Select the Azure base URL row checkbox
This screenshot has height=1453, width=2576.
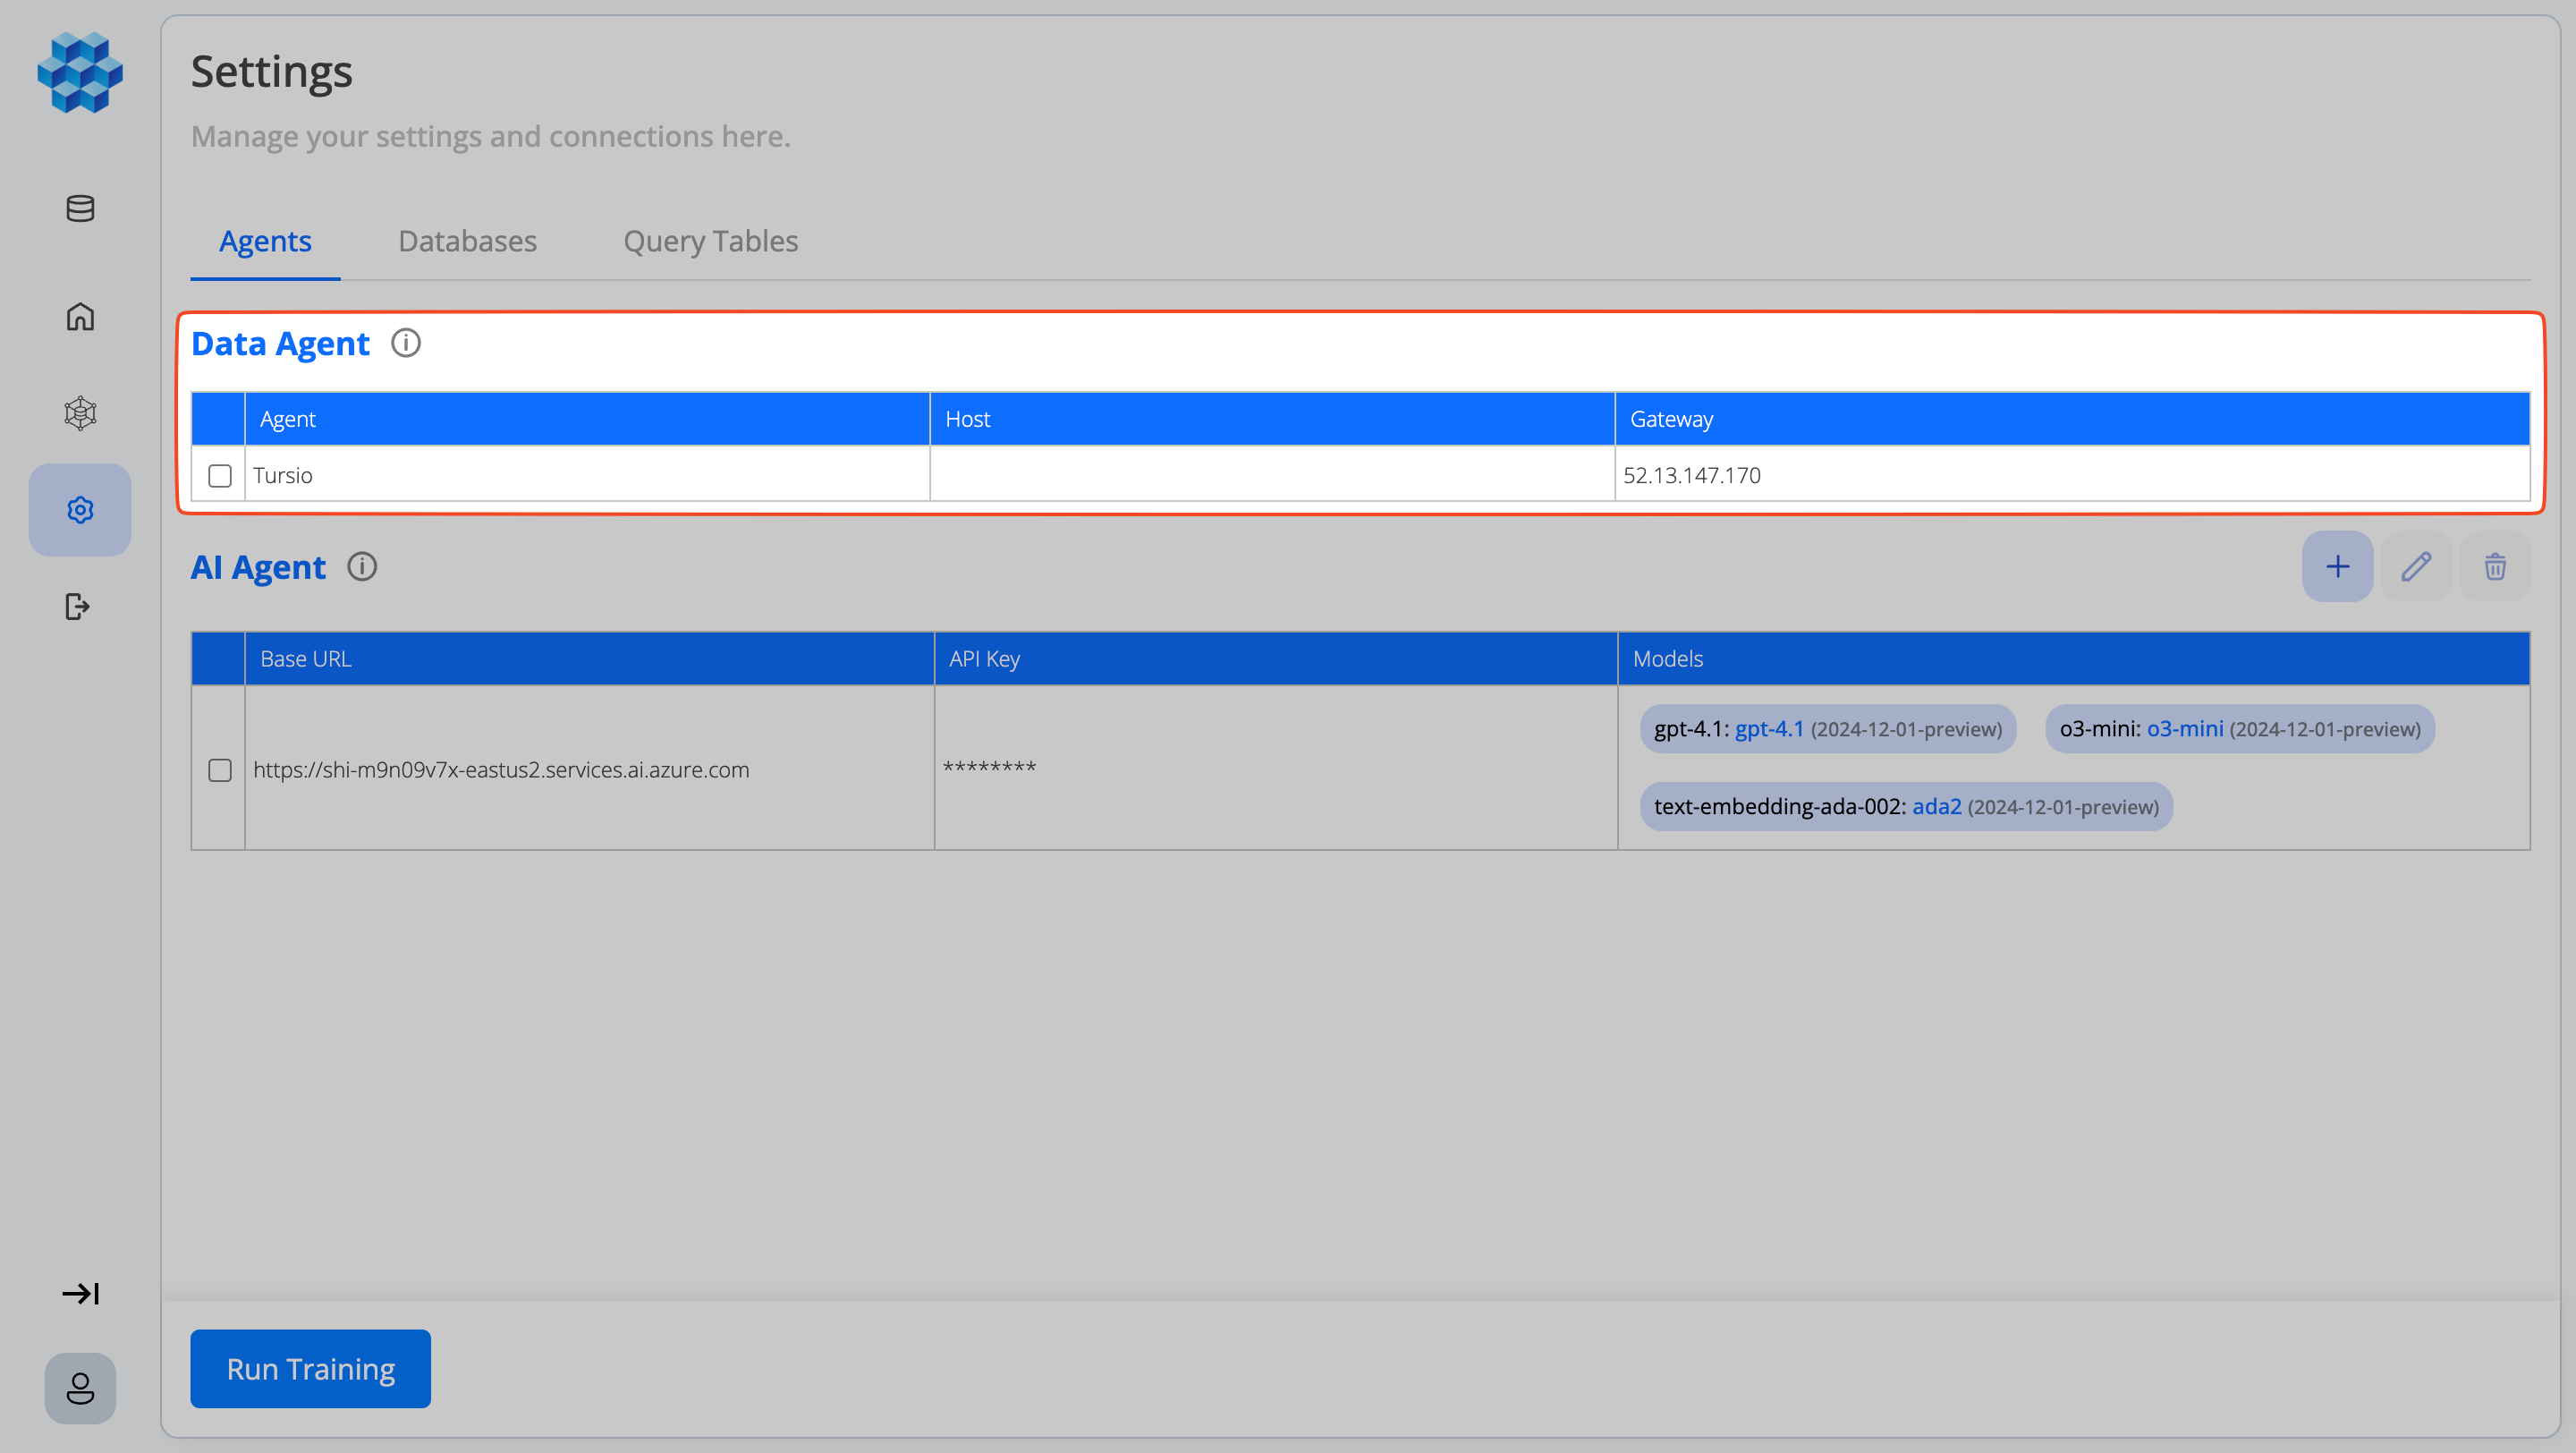[x=220, y=770]
